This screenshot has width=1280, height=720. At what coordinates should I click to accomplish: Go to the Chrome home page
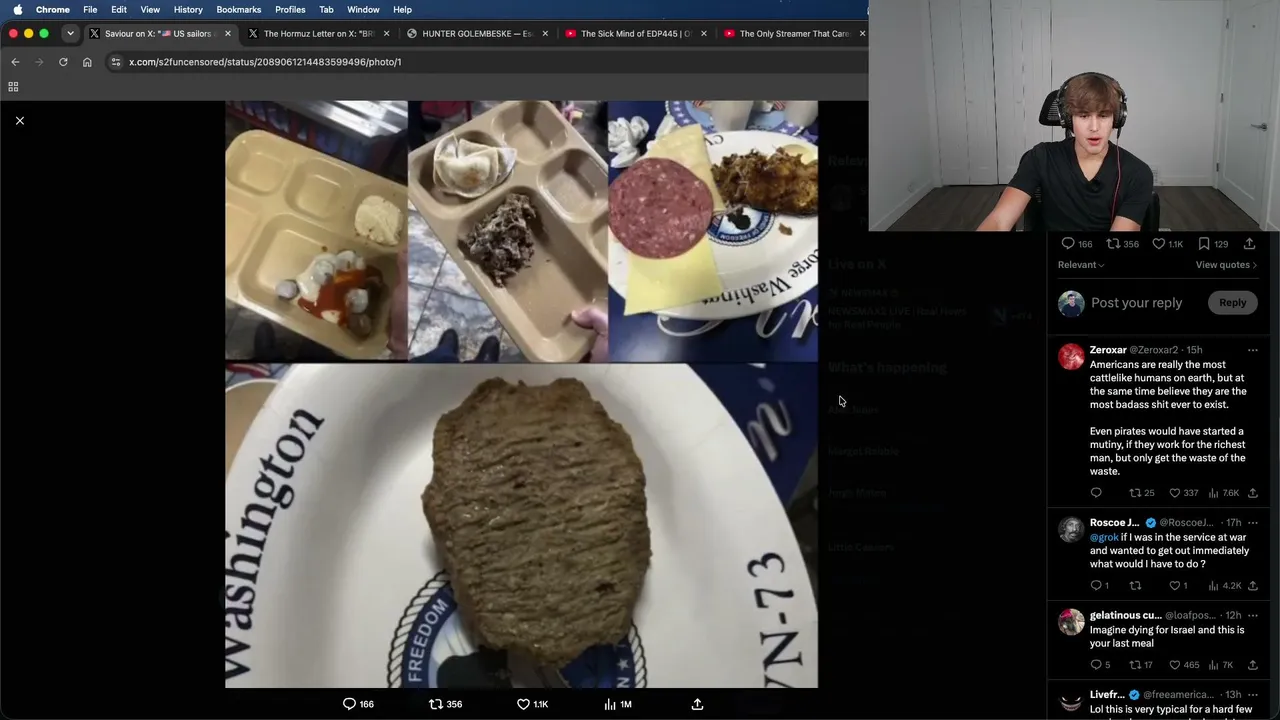point(87,62)
